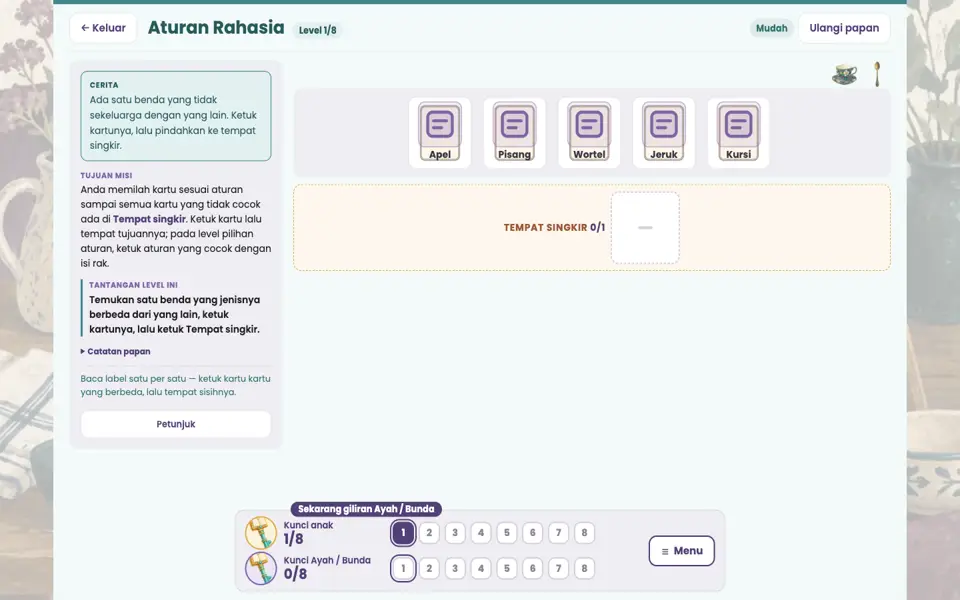Screen dimensions: 960x600
Task: Click the Kunci anak 1/8 score
Action: [x=293, y=539]
